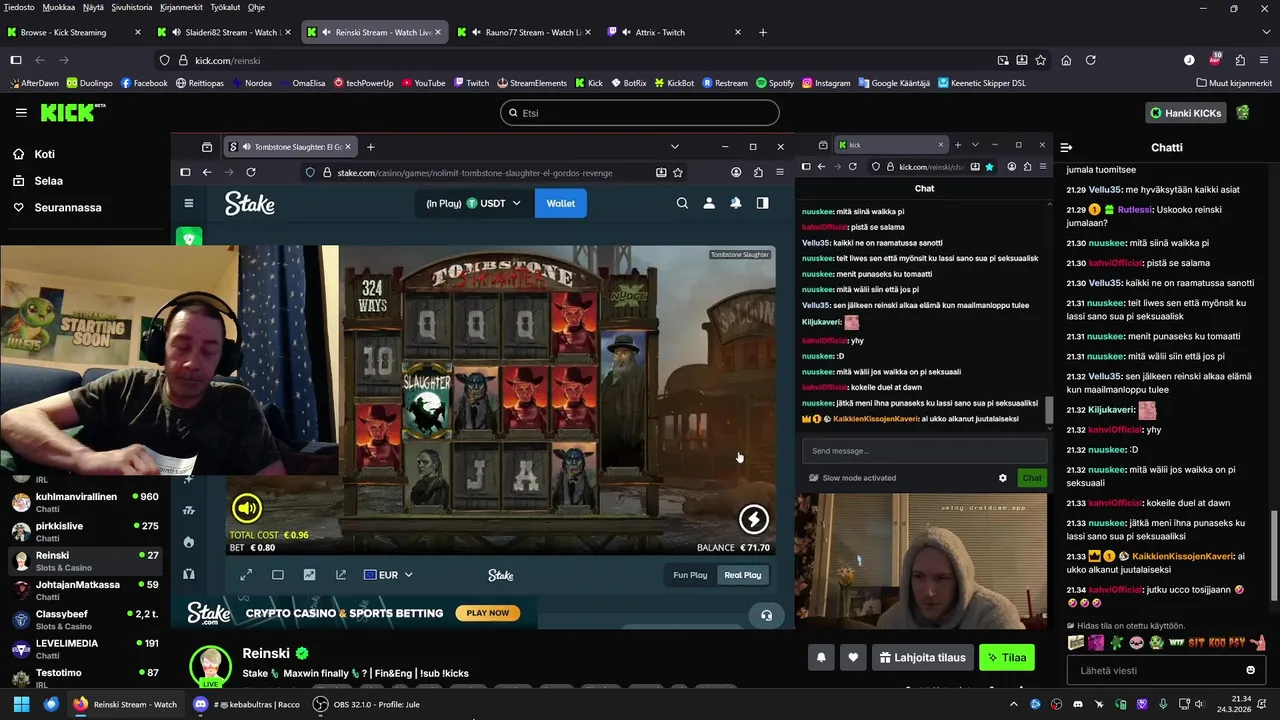Image resolution: width=1280 pixels, height=720 pixels.
Task: Click the PLAY NOW banner button
Action: [x=488, y=613]
